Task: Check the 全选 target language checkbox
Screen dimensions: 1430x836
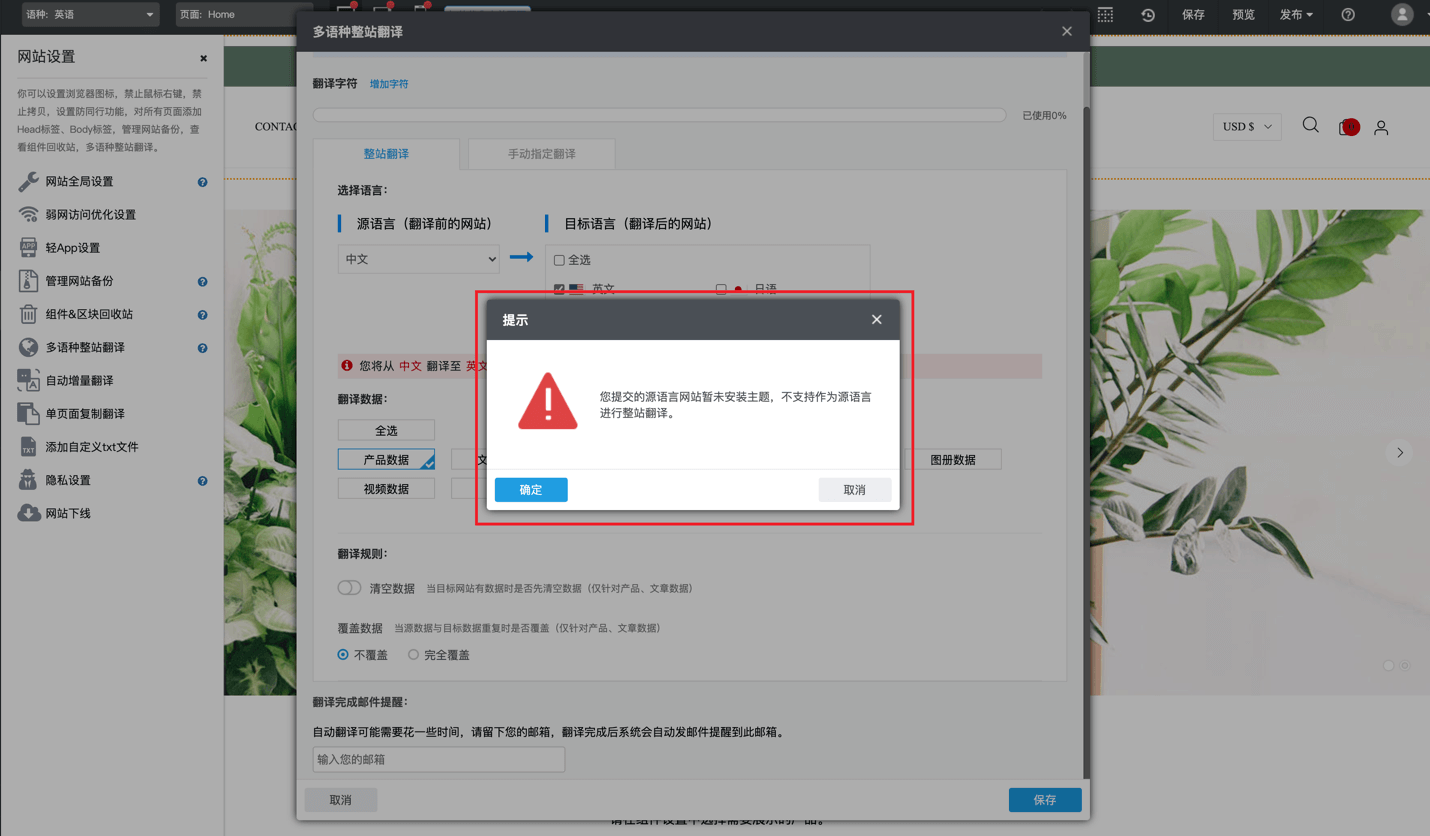Action: coord(559,260)
